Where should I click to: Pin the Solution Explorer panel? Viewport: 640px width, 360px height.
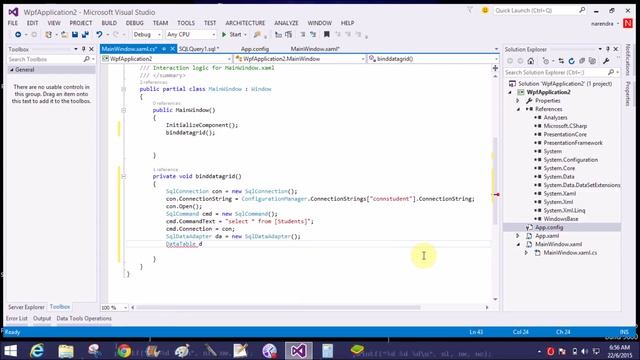click(608, 49)
